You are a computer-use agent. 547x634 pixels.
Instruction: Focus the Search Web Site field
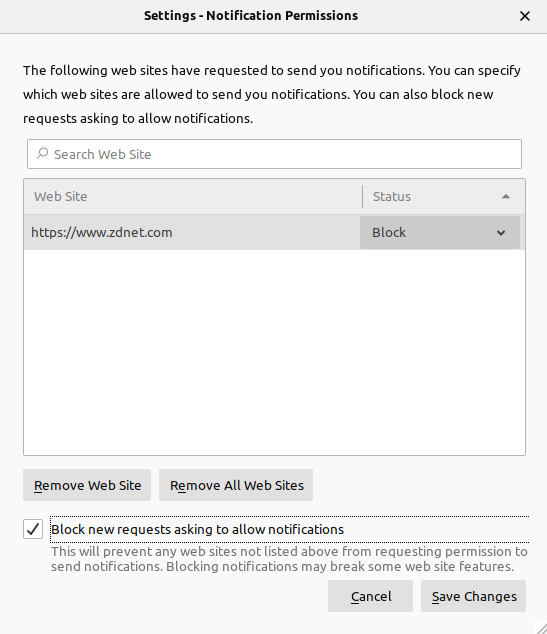274,154
